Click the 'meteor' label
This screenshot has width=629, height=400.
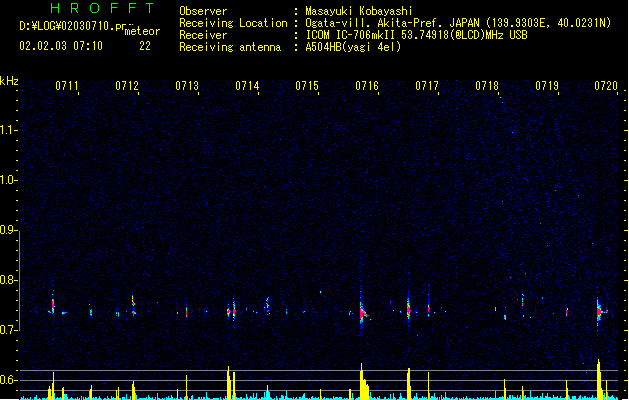coord(142,31)
